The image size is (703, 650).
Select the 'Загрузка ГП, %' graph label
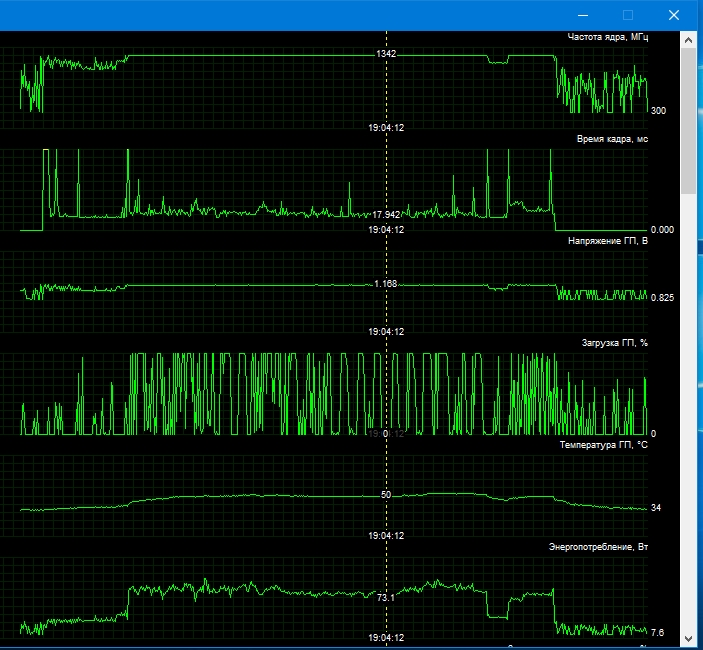pyautogui.click(x=615, y=343)
